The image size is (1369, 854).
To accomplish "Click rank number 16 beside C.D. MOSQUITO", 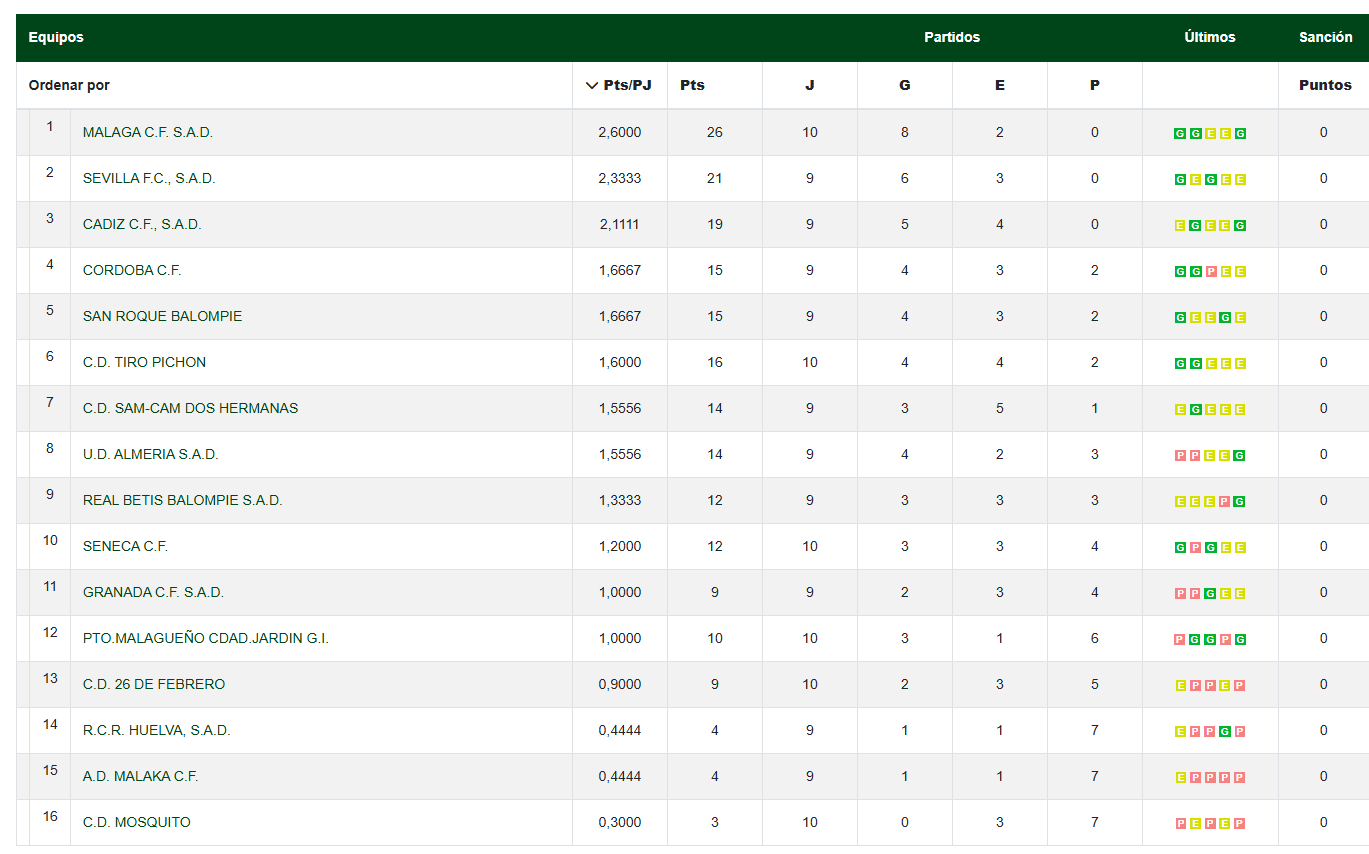I will point(50,816).
